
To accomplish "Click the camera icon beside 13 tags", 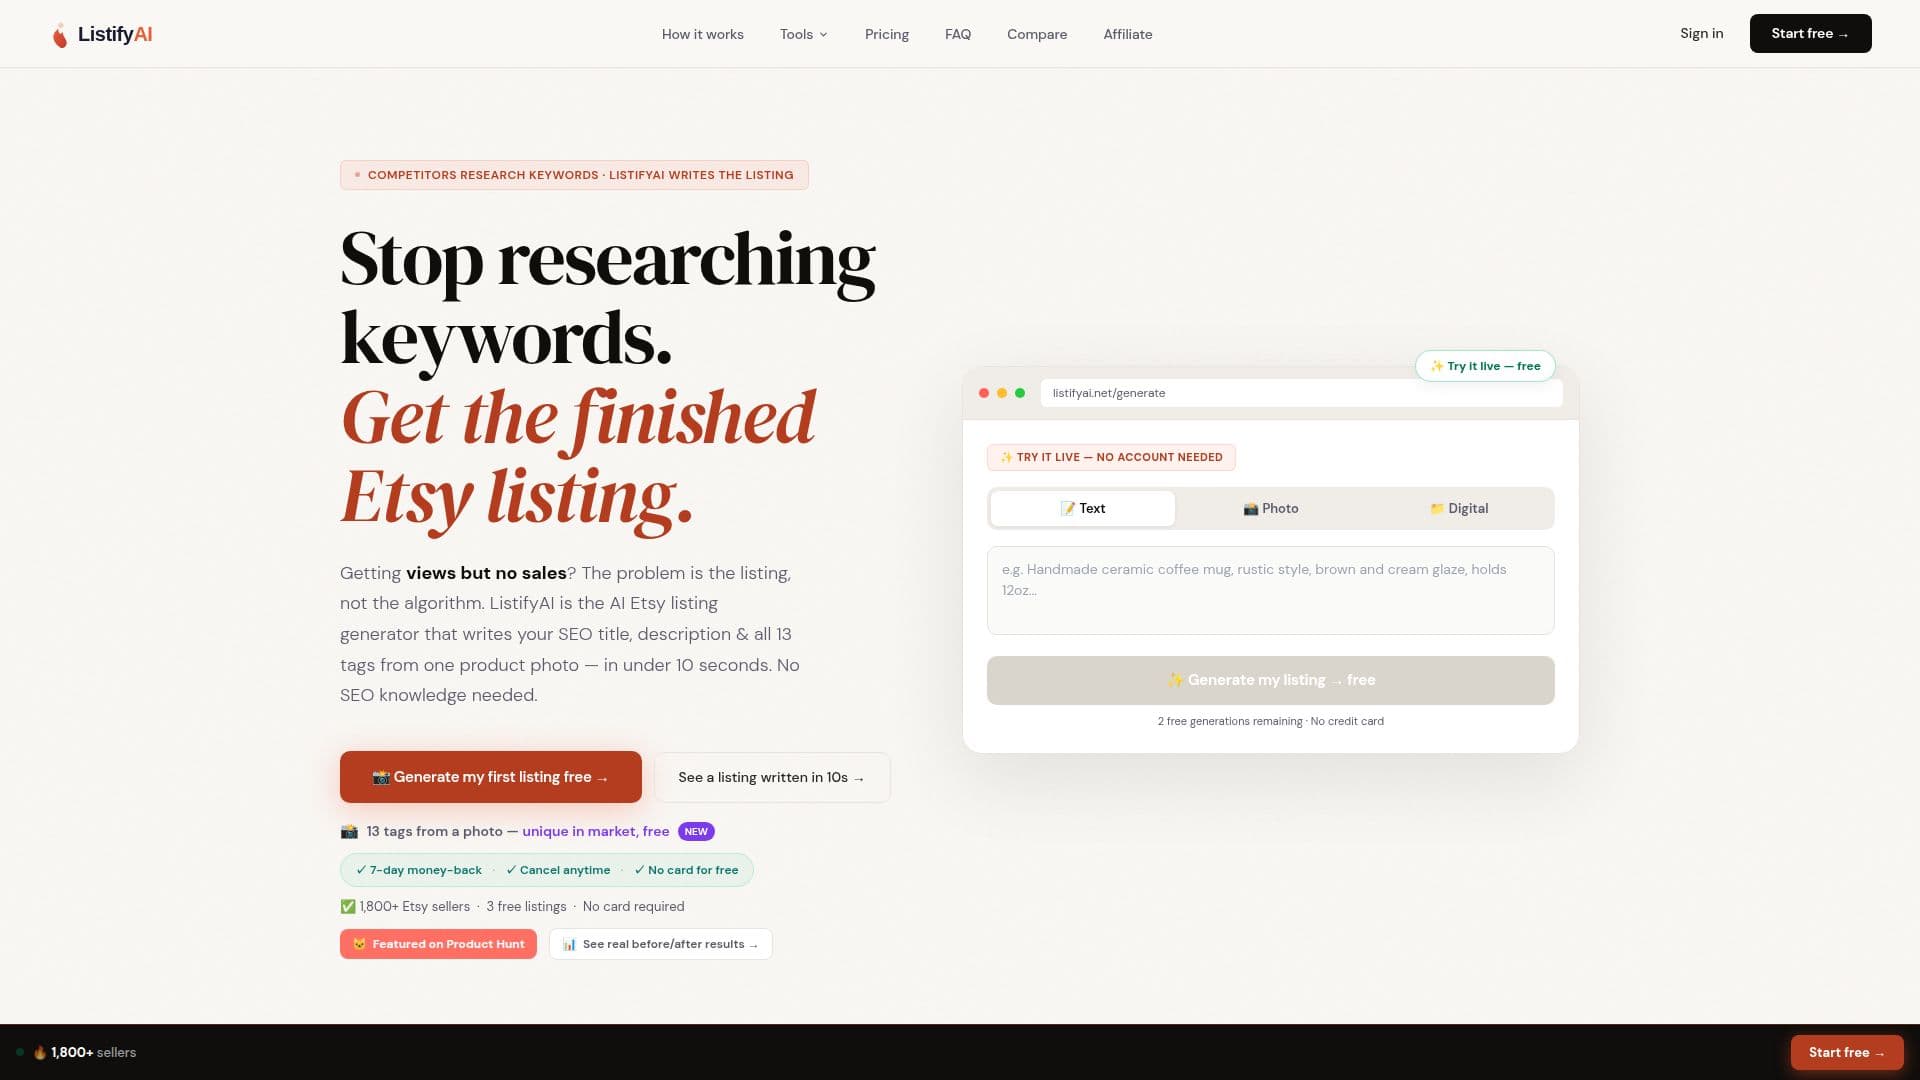I will coord(349,831).
